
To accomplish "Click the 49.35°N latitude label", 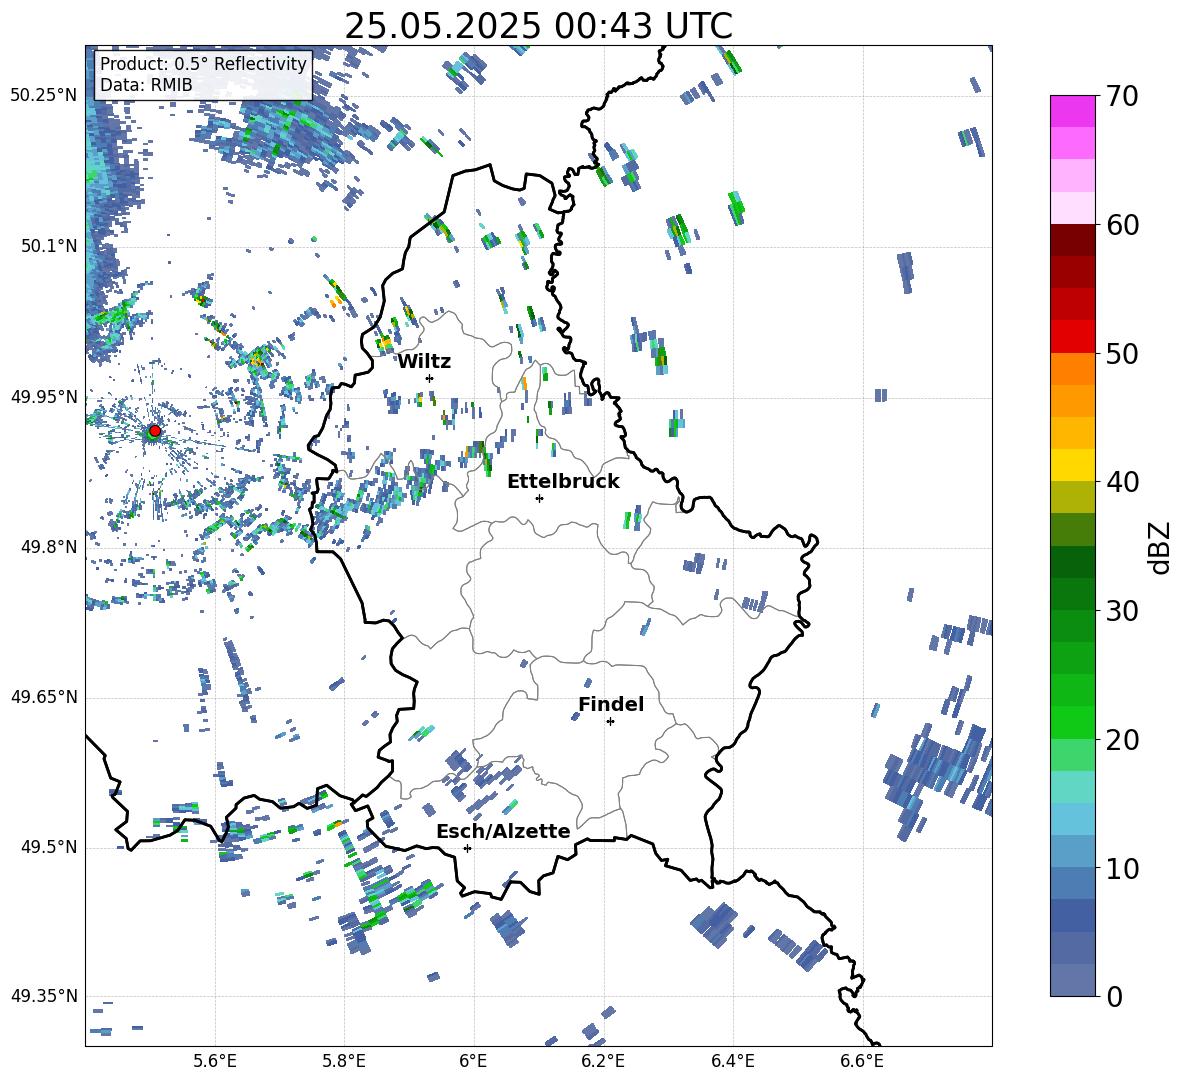I will point(44,996).
